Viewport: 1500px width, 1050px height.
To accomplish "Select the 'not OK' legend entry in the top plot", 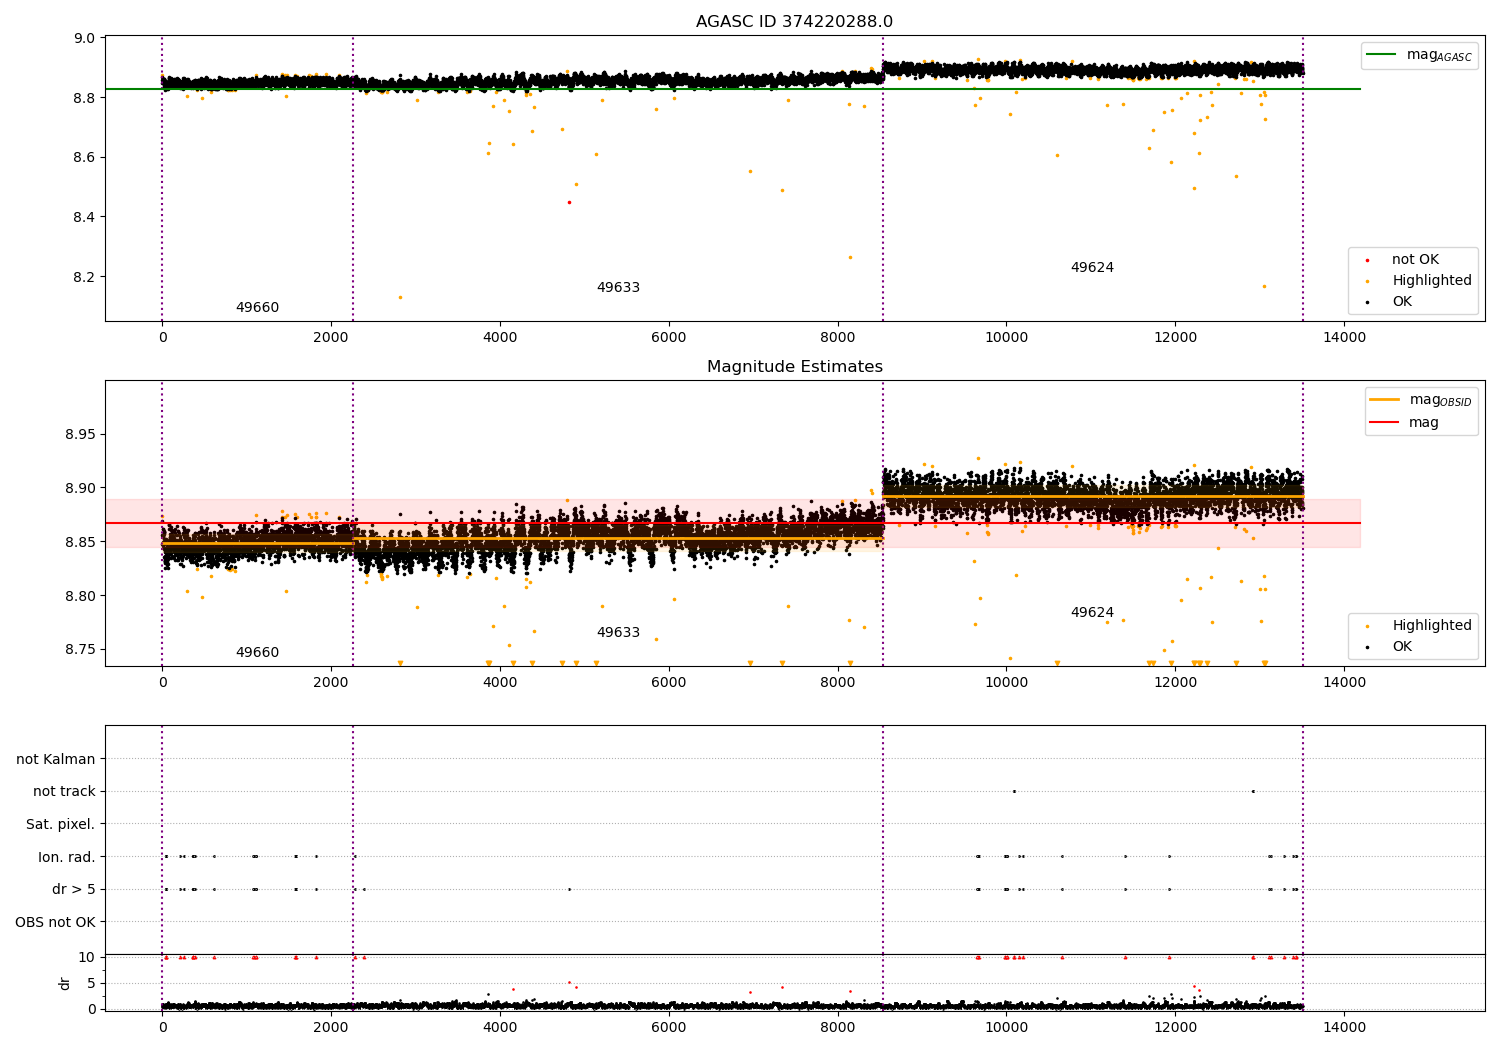I will click(x=1415, y=260).
